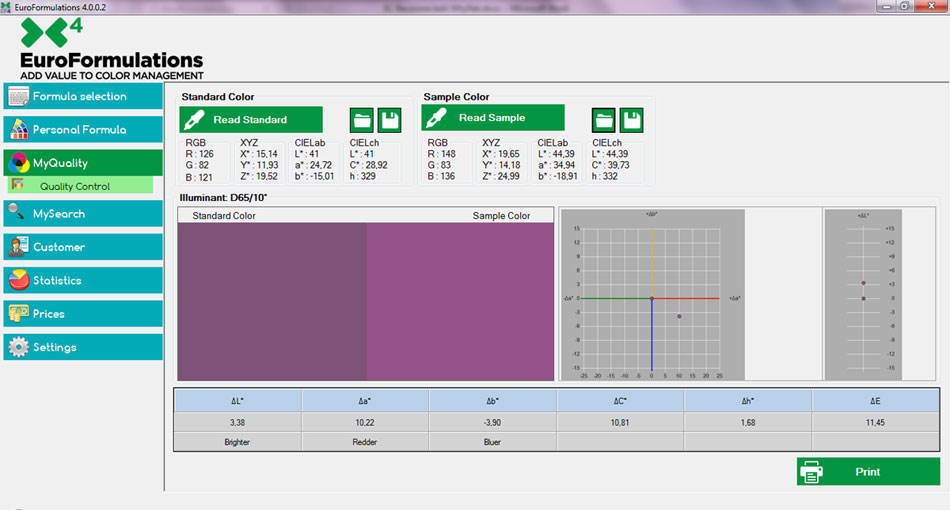Select the ΔC* value 10,81
950x510 pixels.
click(x=620, y=422)
